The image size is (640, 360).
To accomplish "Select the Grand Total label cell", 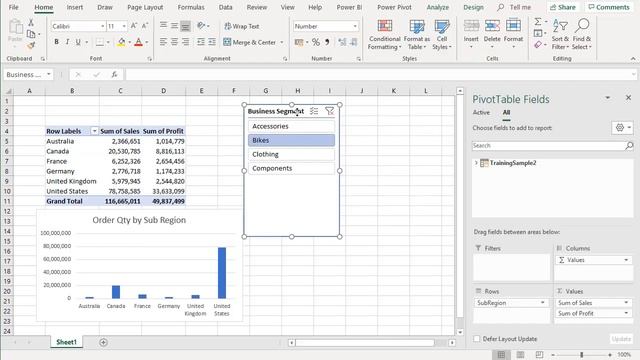I will pos(72,201).
